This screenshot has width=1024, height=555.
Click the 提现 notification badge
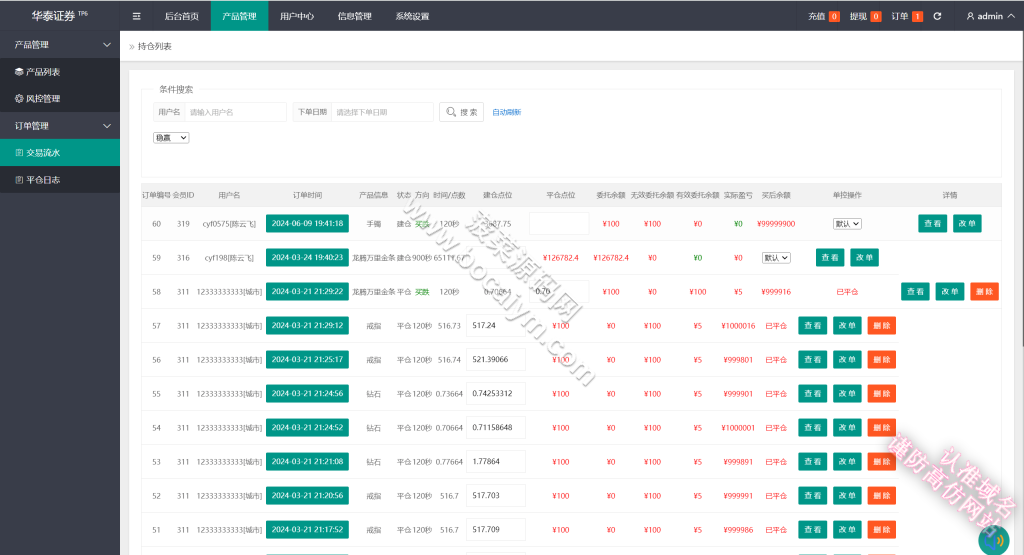coord(876,16)
